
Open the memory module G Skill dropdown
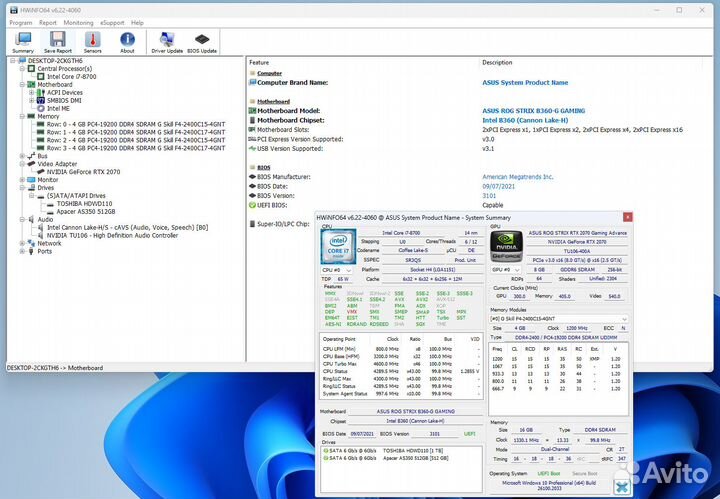point(559,319)
